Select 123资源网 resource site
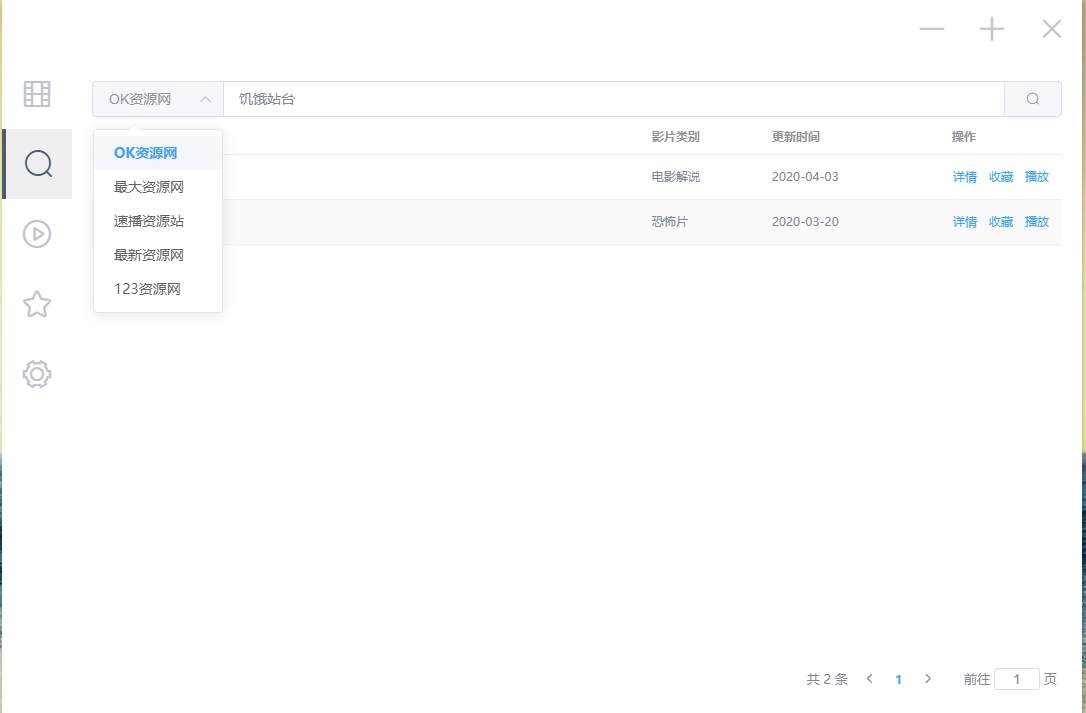1086x713 pixels. click(145, 288)
